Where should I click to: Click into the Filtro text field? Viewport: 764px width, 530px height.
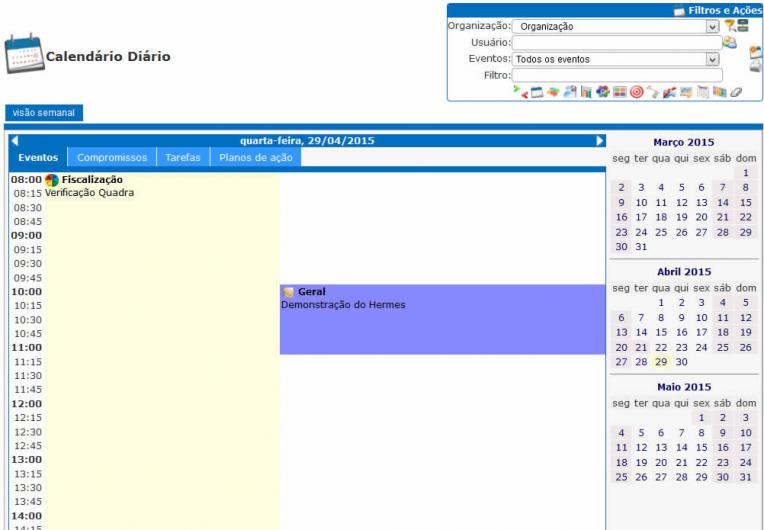tap(617, 75)
